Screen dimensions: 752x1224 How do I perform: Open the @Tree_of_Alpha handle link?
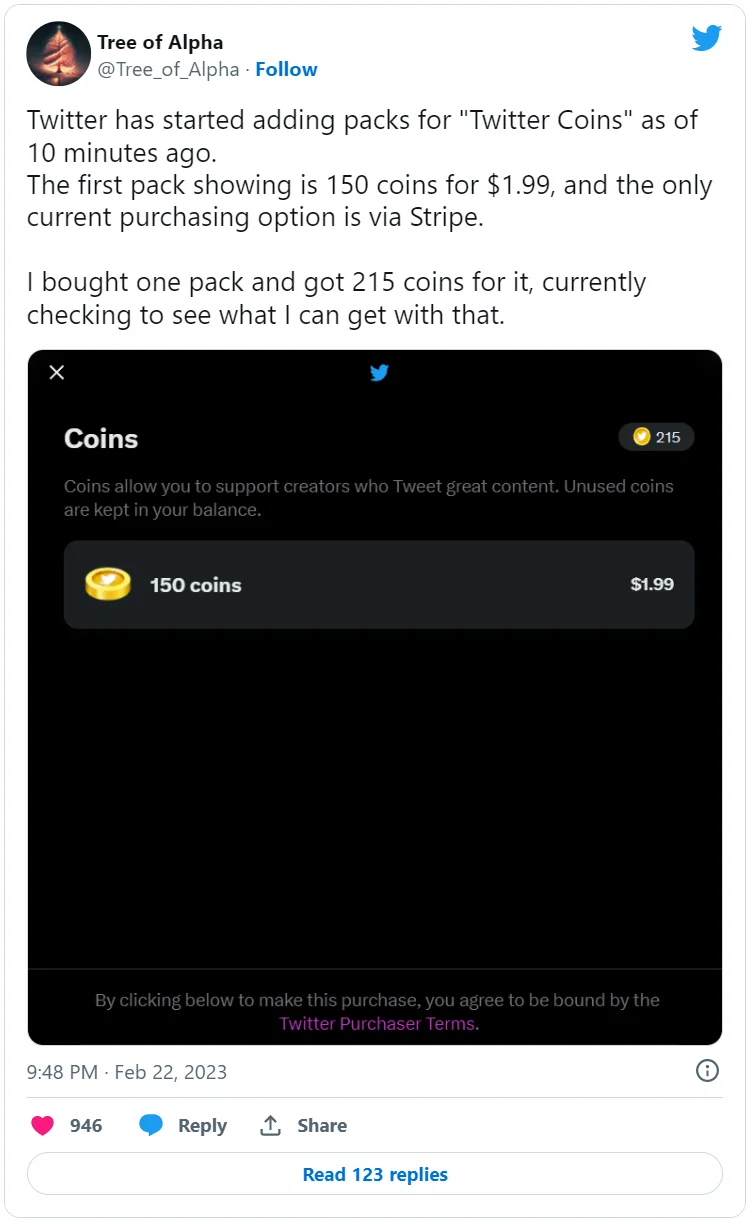168,69
